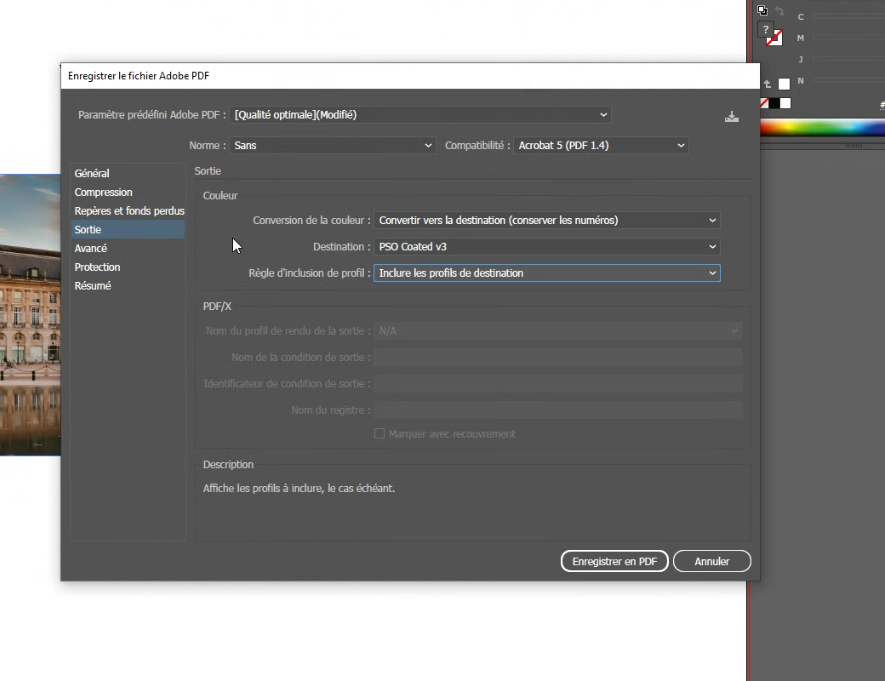Expand the Norme dropdown

[332, 145]
